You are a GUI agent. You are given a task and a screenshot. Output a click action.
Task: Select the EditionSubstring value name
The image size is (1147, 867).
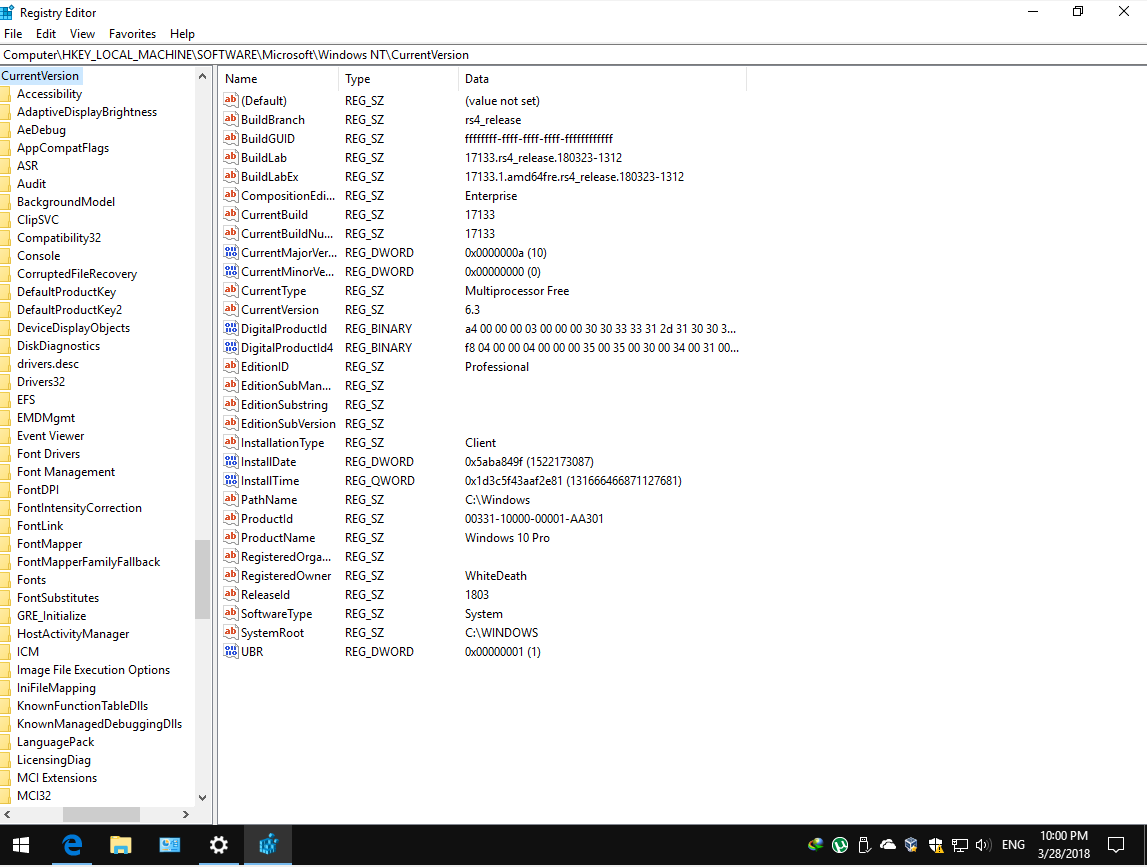click(x=285, y=405)
